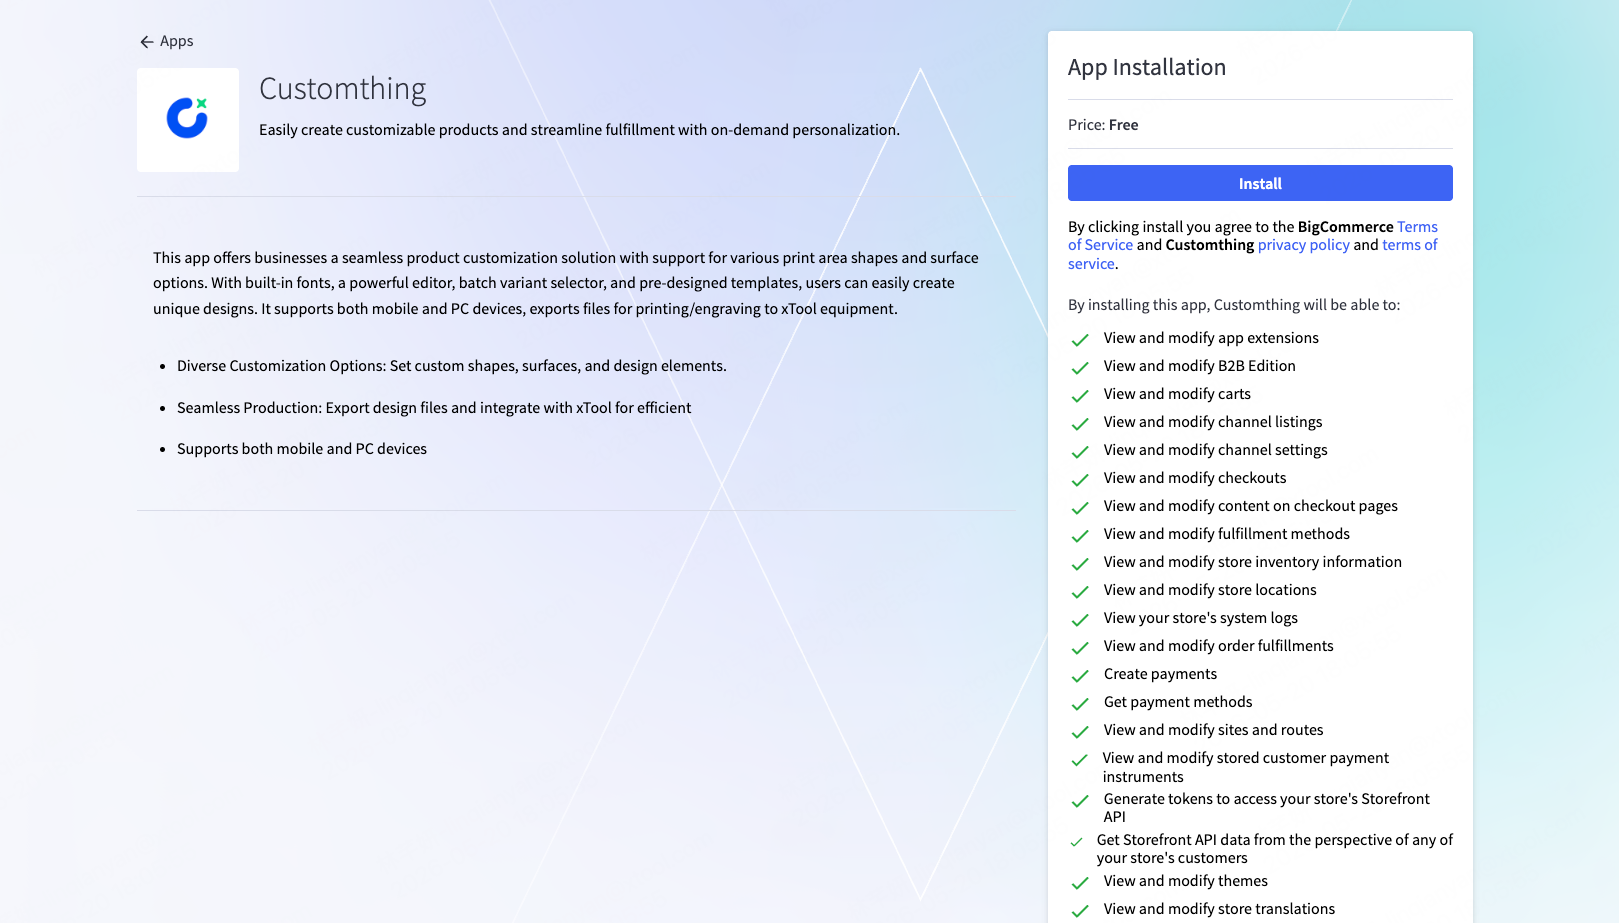Open the Apps back link
The height and width of the screenshot is (923, 1619).
coord(167,41)
